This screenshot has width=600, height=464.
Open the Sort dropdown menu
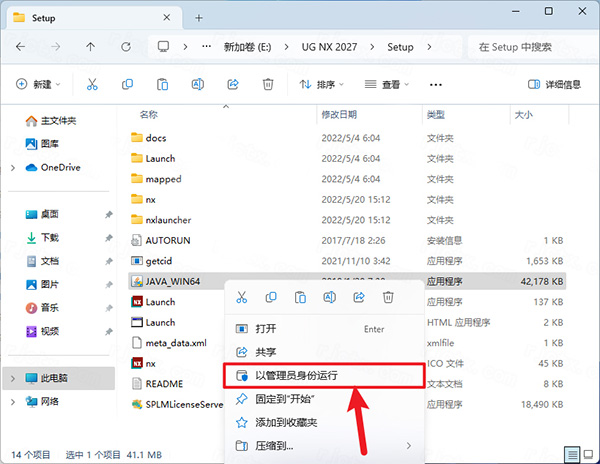[x=323, y=85]
